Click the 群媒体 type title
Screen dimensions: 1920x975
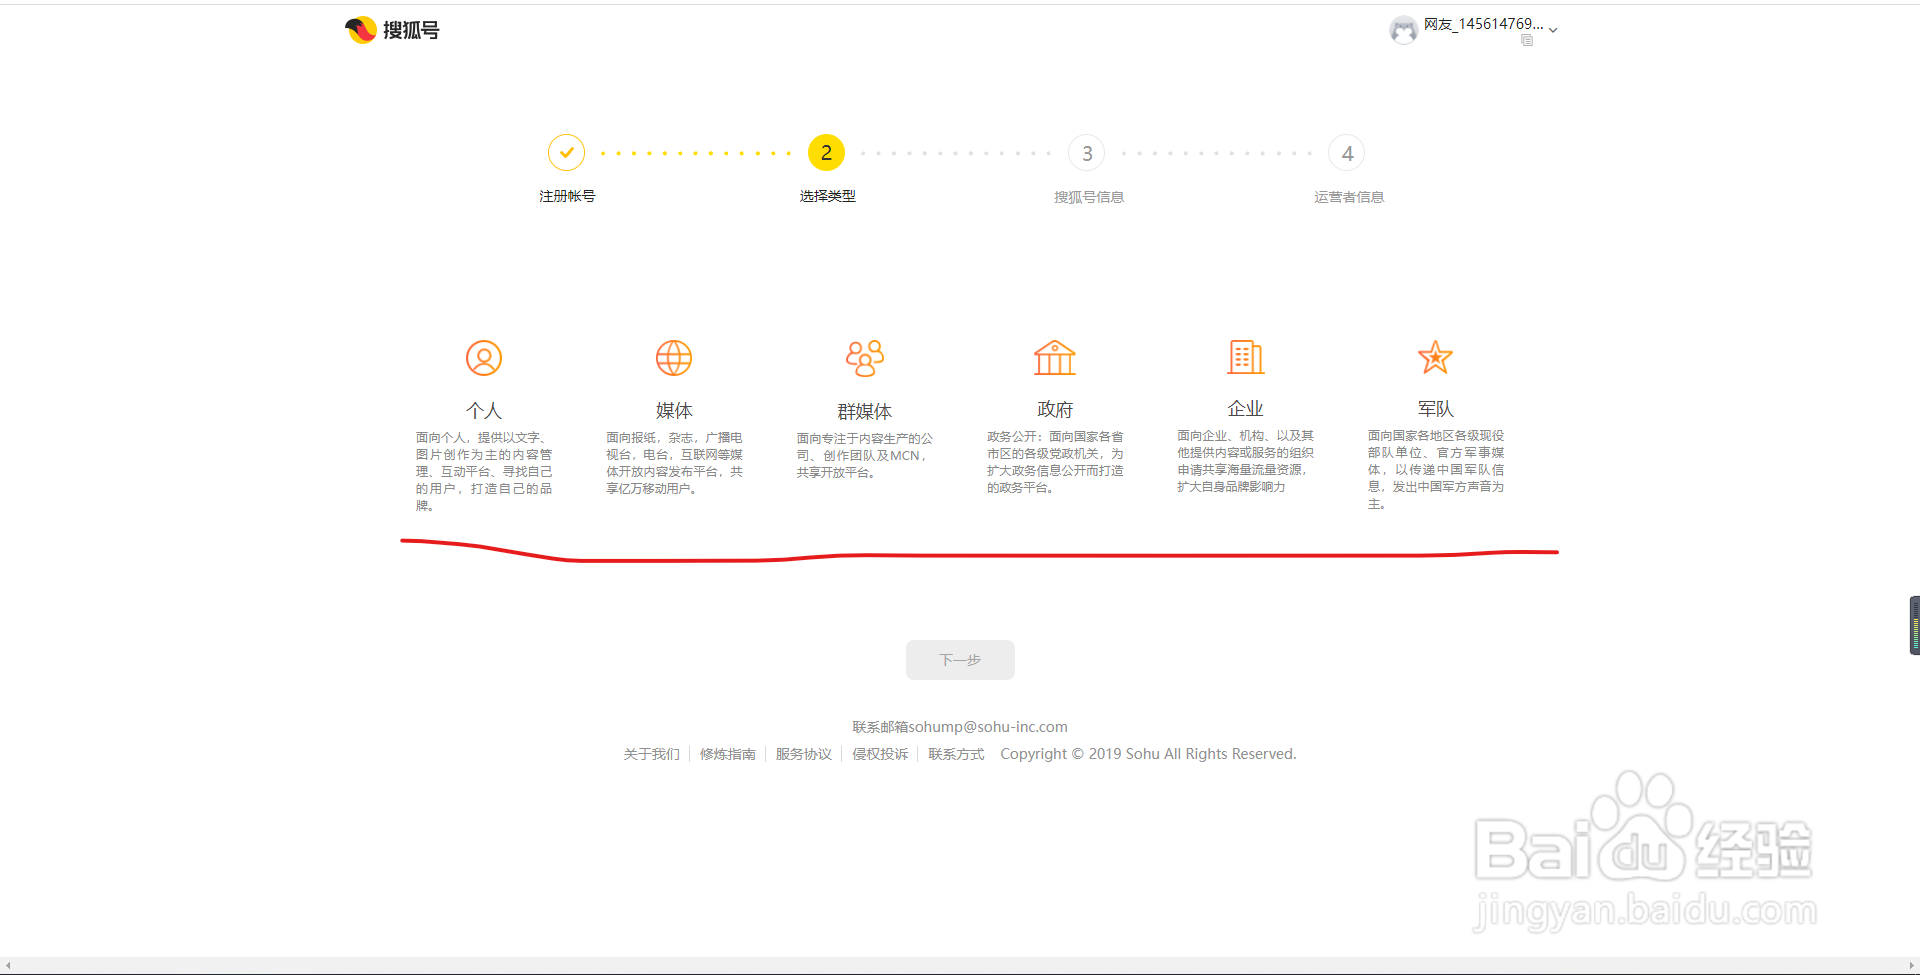pos(865,412)
